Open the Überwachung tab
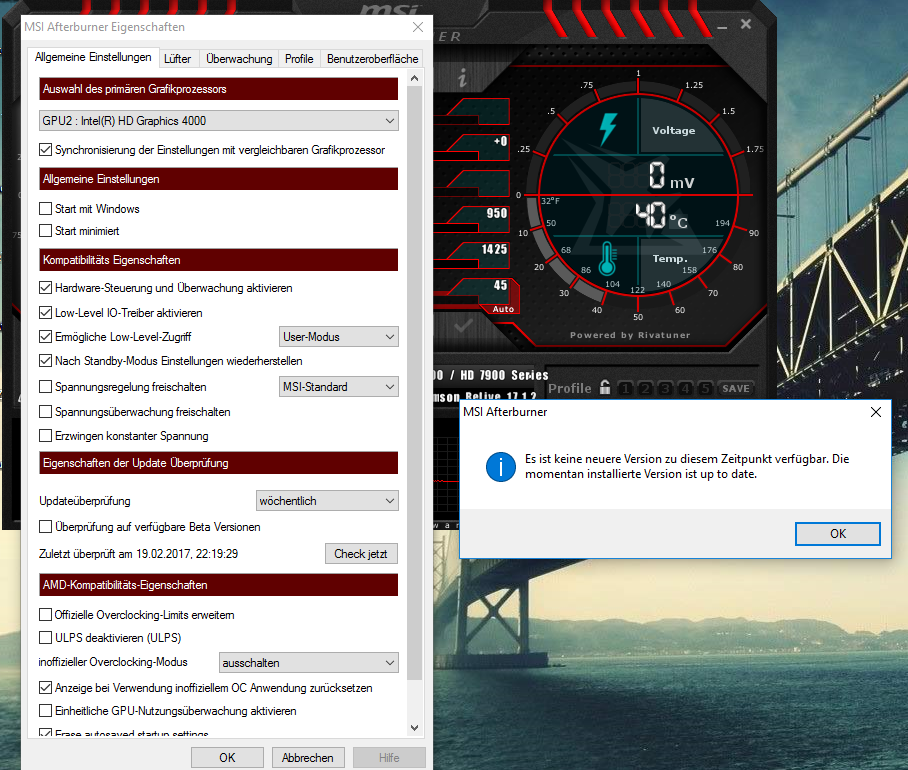Viewport: 908px width, 770px height. tap(239, 59)
